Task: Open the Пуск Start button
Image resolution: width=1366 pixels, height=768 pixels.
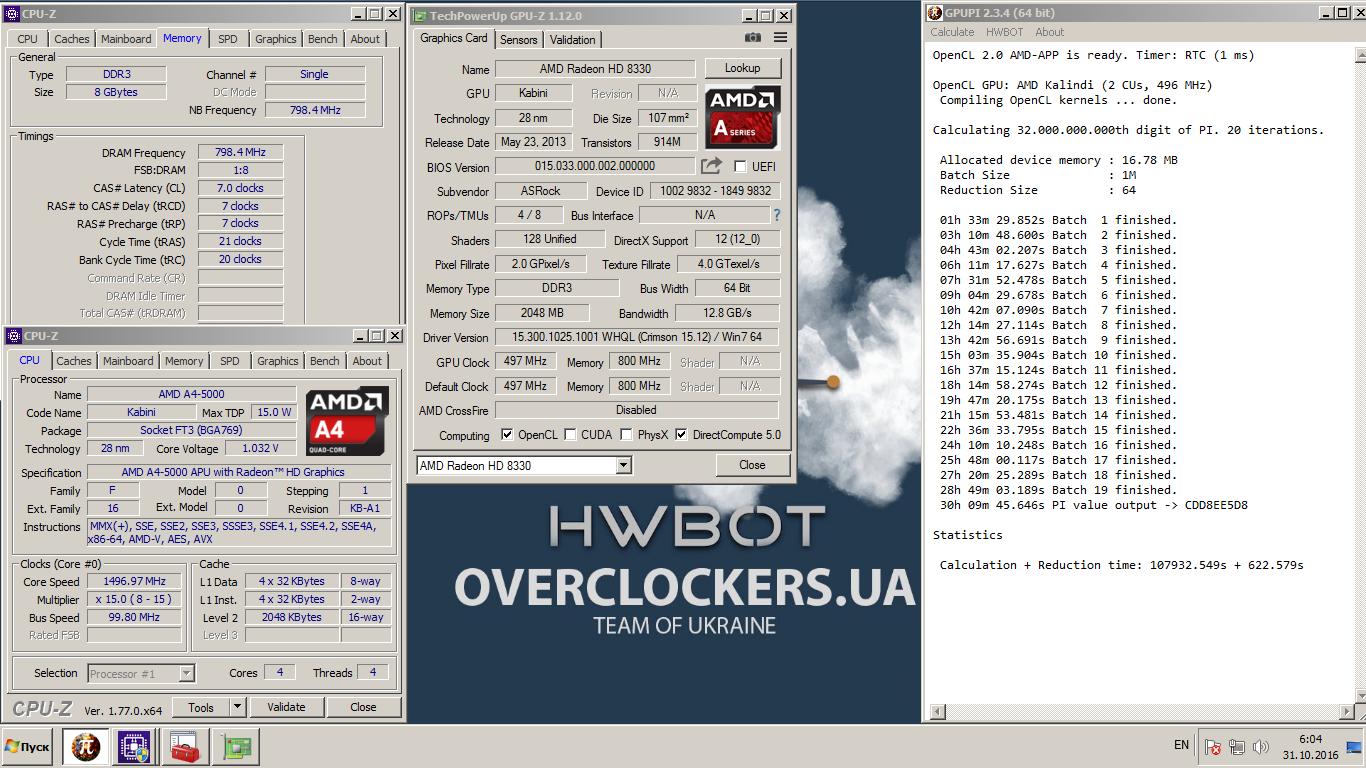Action: [x=27, y=746]
